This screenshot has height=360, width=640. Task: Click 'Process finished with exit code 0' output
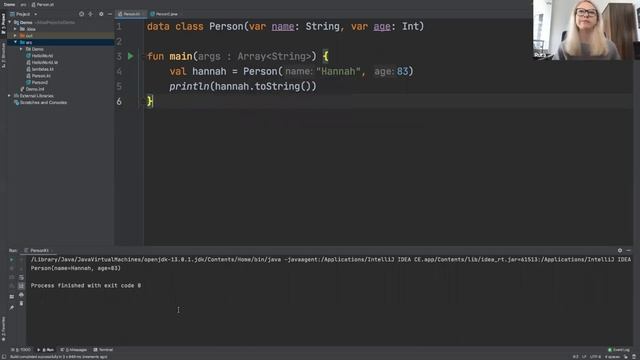pyautogui.click(x=86, y=286)
